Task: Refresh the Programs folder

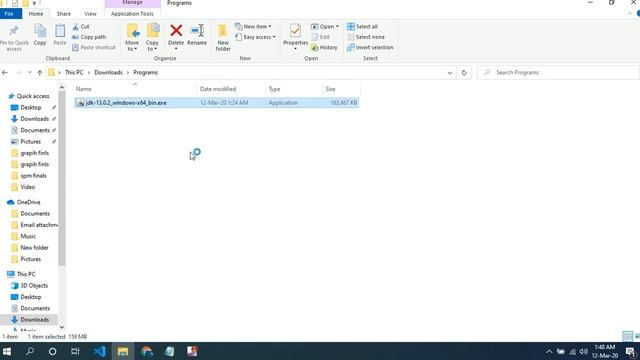Action: pyautogui.click(x=464, y=73)
